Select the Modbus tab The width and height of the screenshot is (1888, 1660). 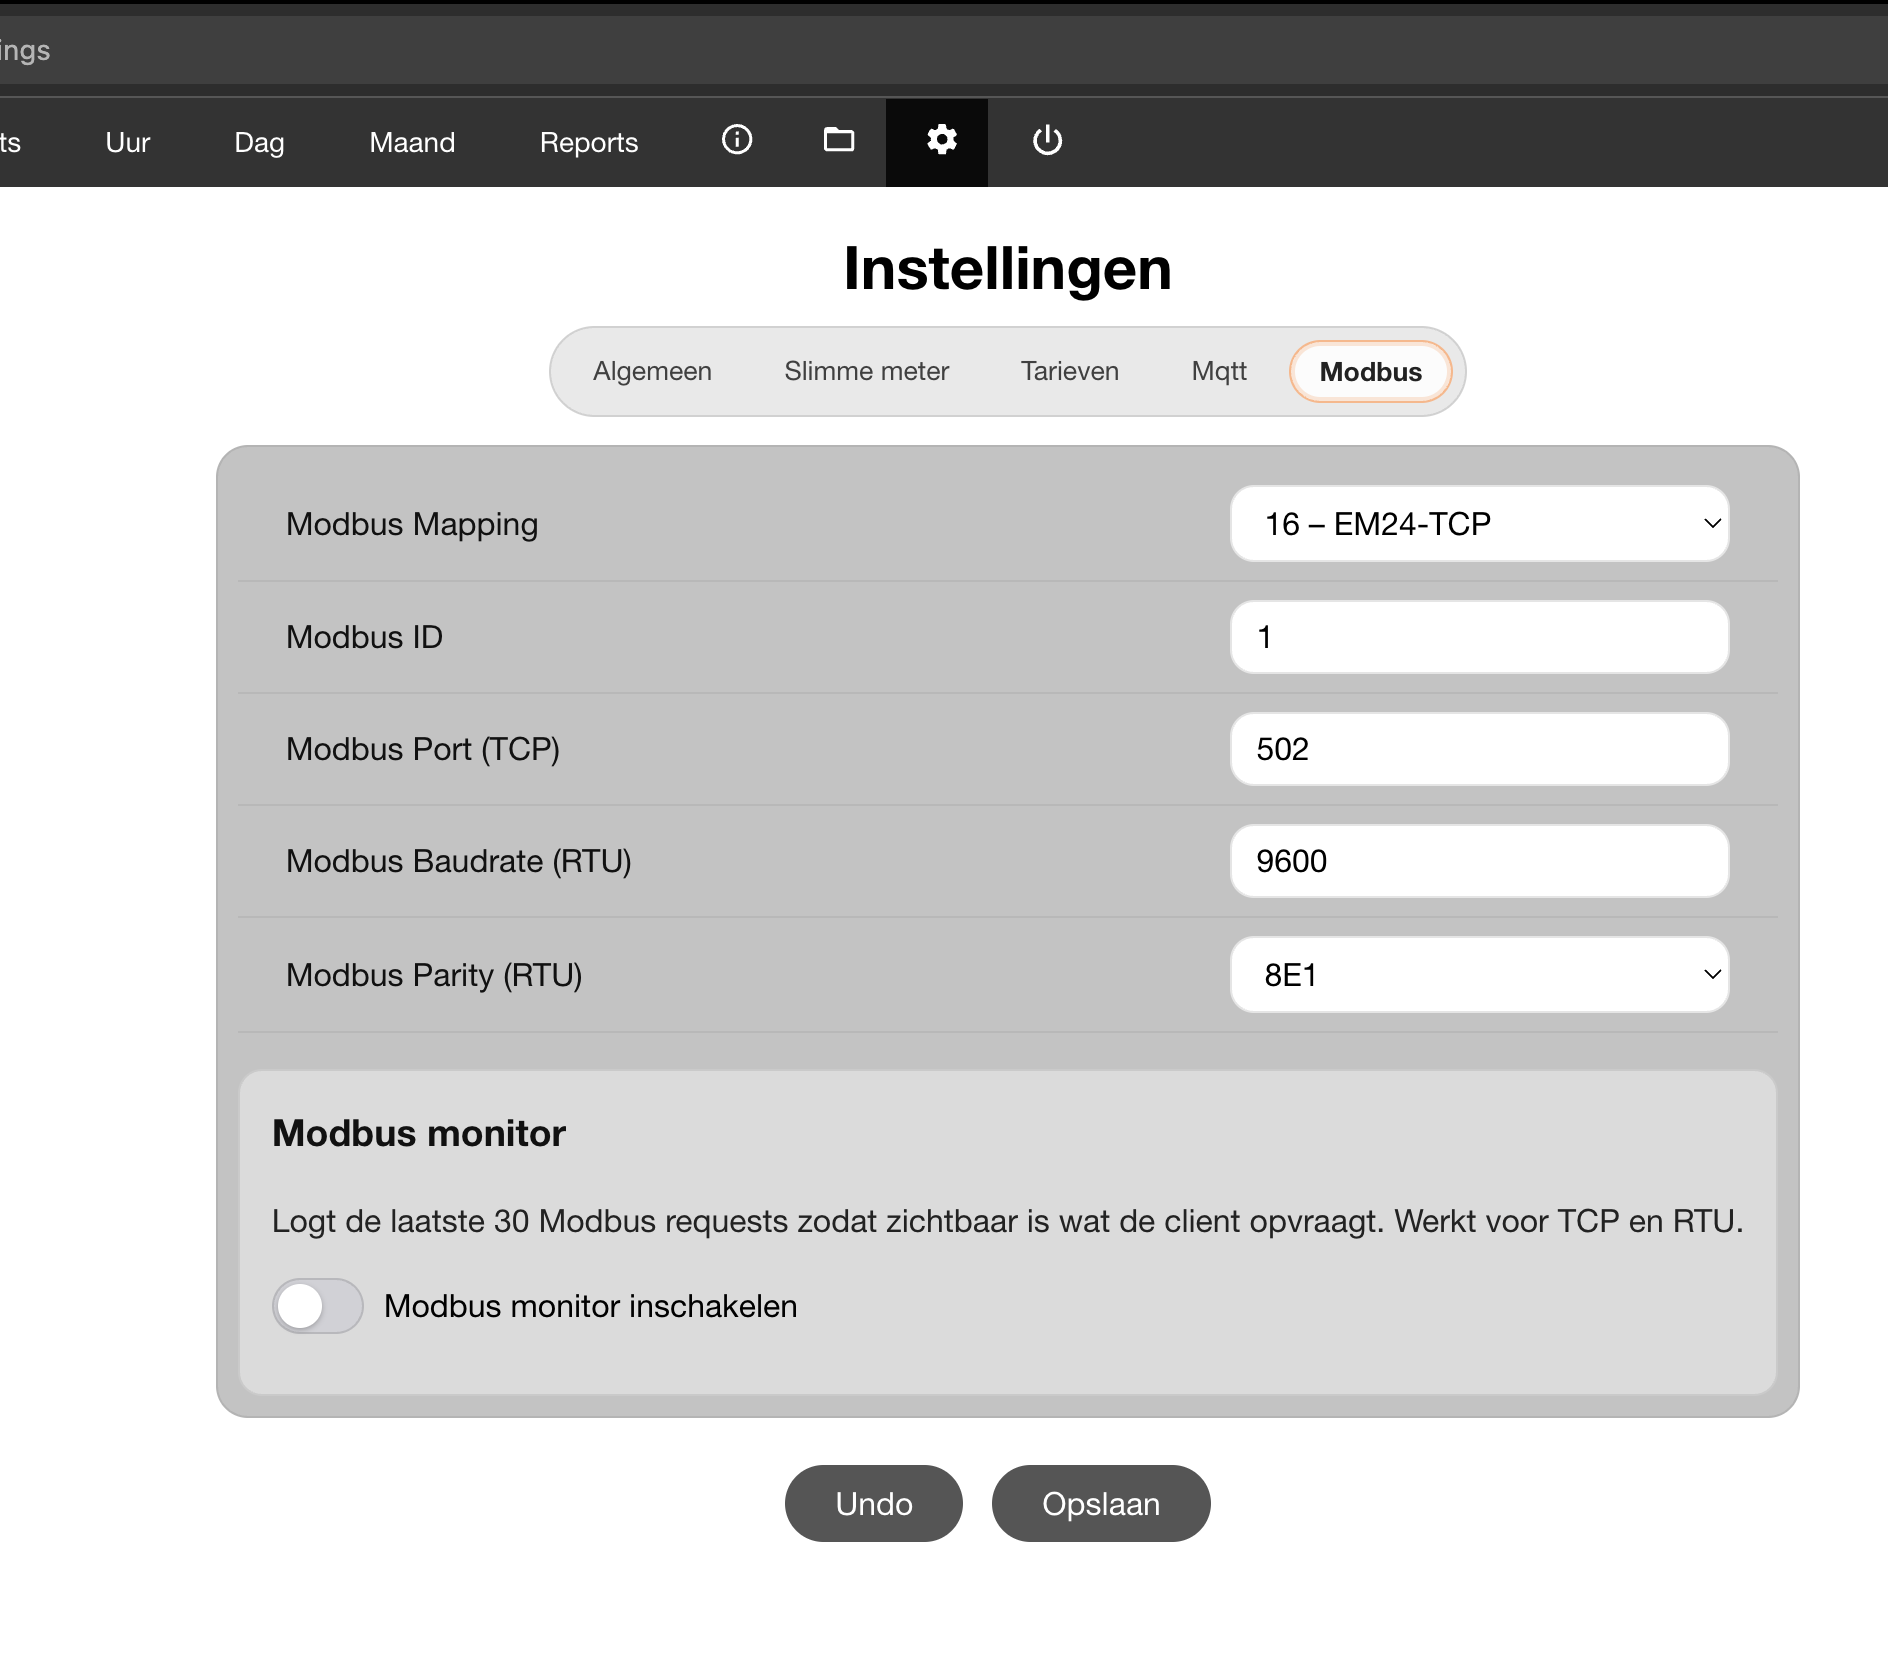1370,372
